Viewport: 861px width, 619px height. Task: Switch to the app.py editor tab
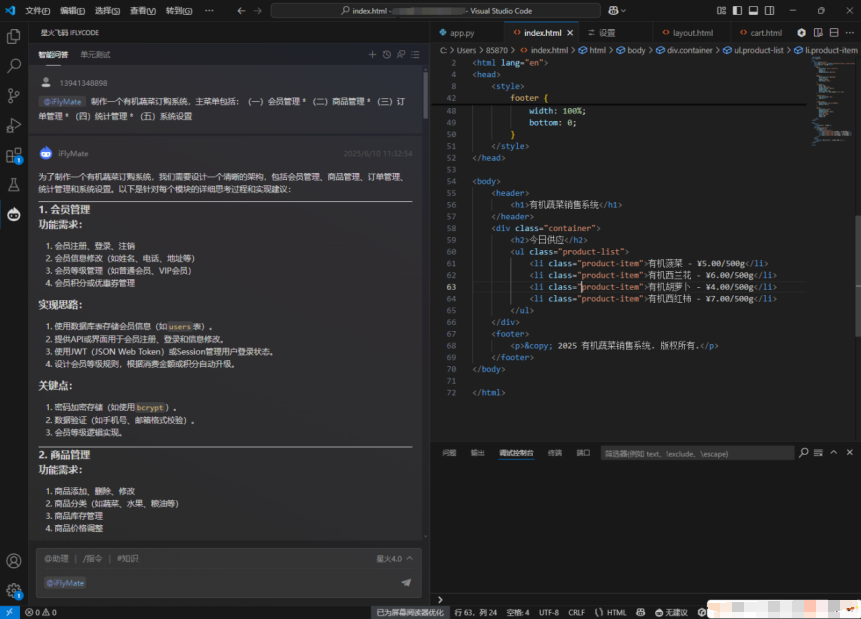462,33
